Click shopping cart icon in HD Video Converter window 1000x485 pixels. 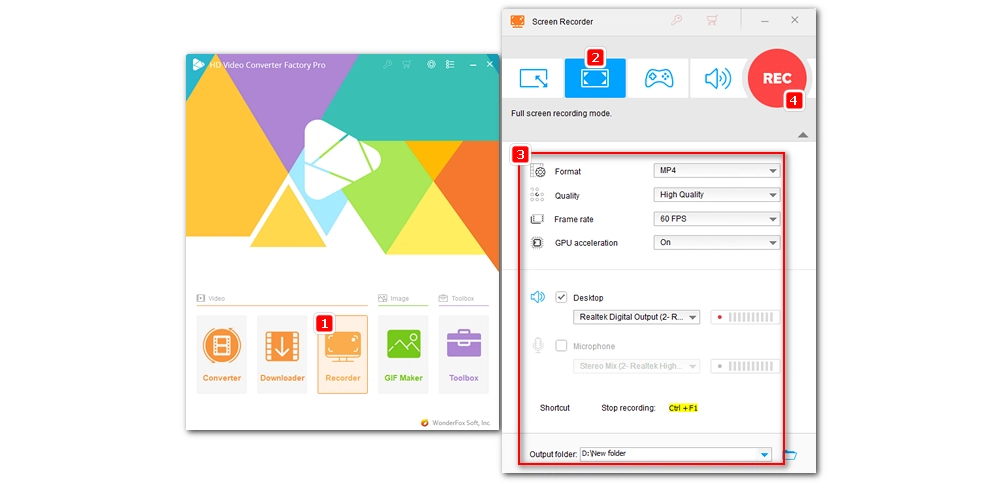click(x=406, y=64)
